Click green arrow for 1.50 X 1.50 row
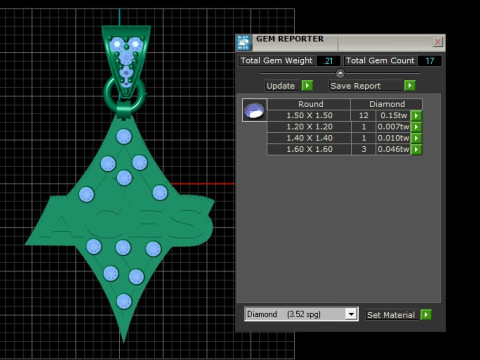The height and width of the screenshot is (360, 480). (416, 115)
